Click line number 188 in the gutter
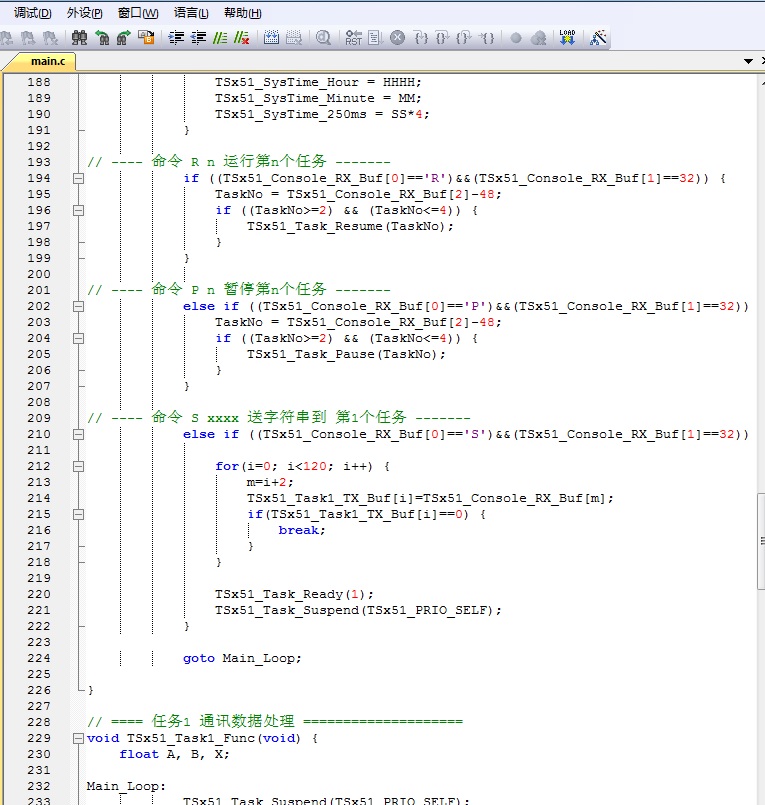765x805 pixels. (39, 82)
